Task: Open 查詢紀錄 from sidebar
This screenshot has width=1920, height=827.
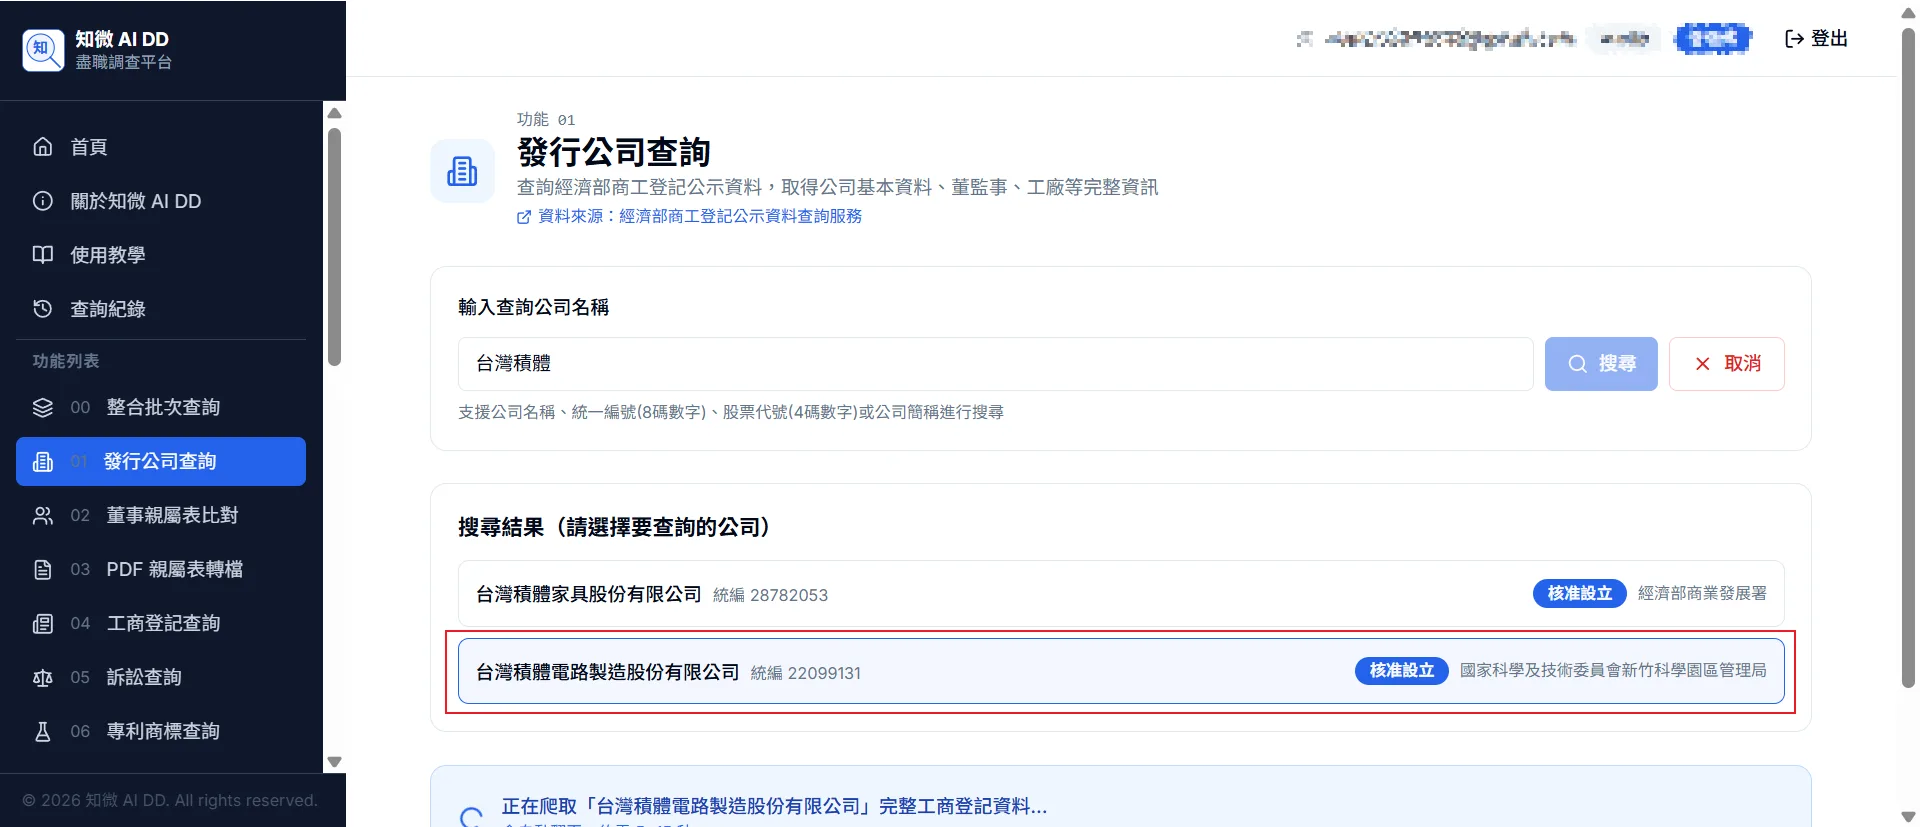Action: (x=161, y=309)
